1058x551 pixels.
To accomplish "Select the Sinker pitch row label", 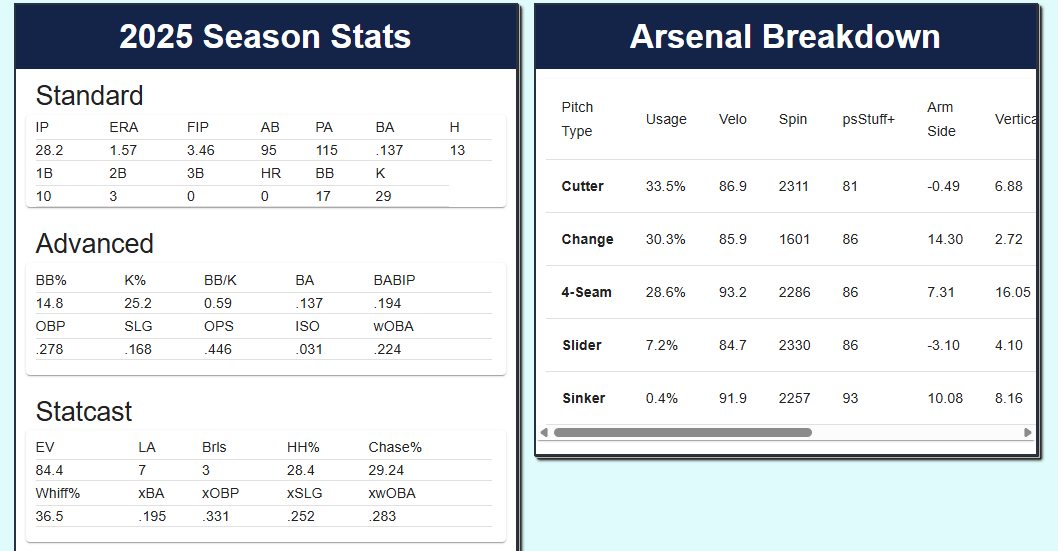I will [584, 398].
